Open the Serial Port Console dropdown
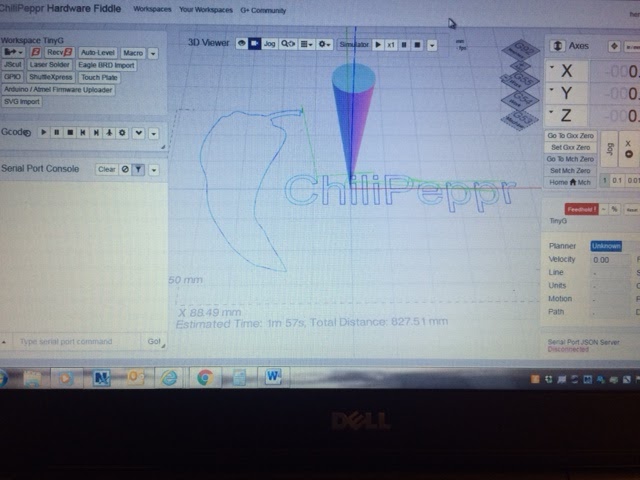This screenshot has width=640, height=480. click(x=153, y=170)
